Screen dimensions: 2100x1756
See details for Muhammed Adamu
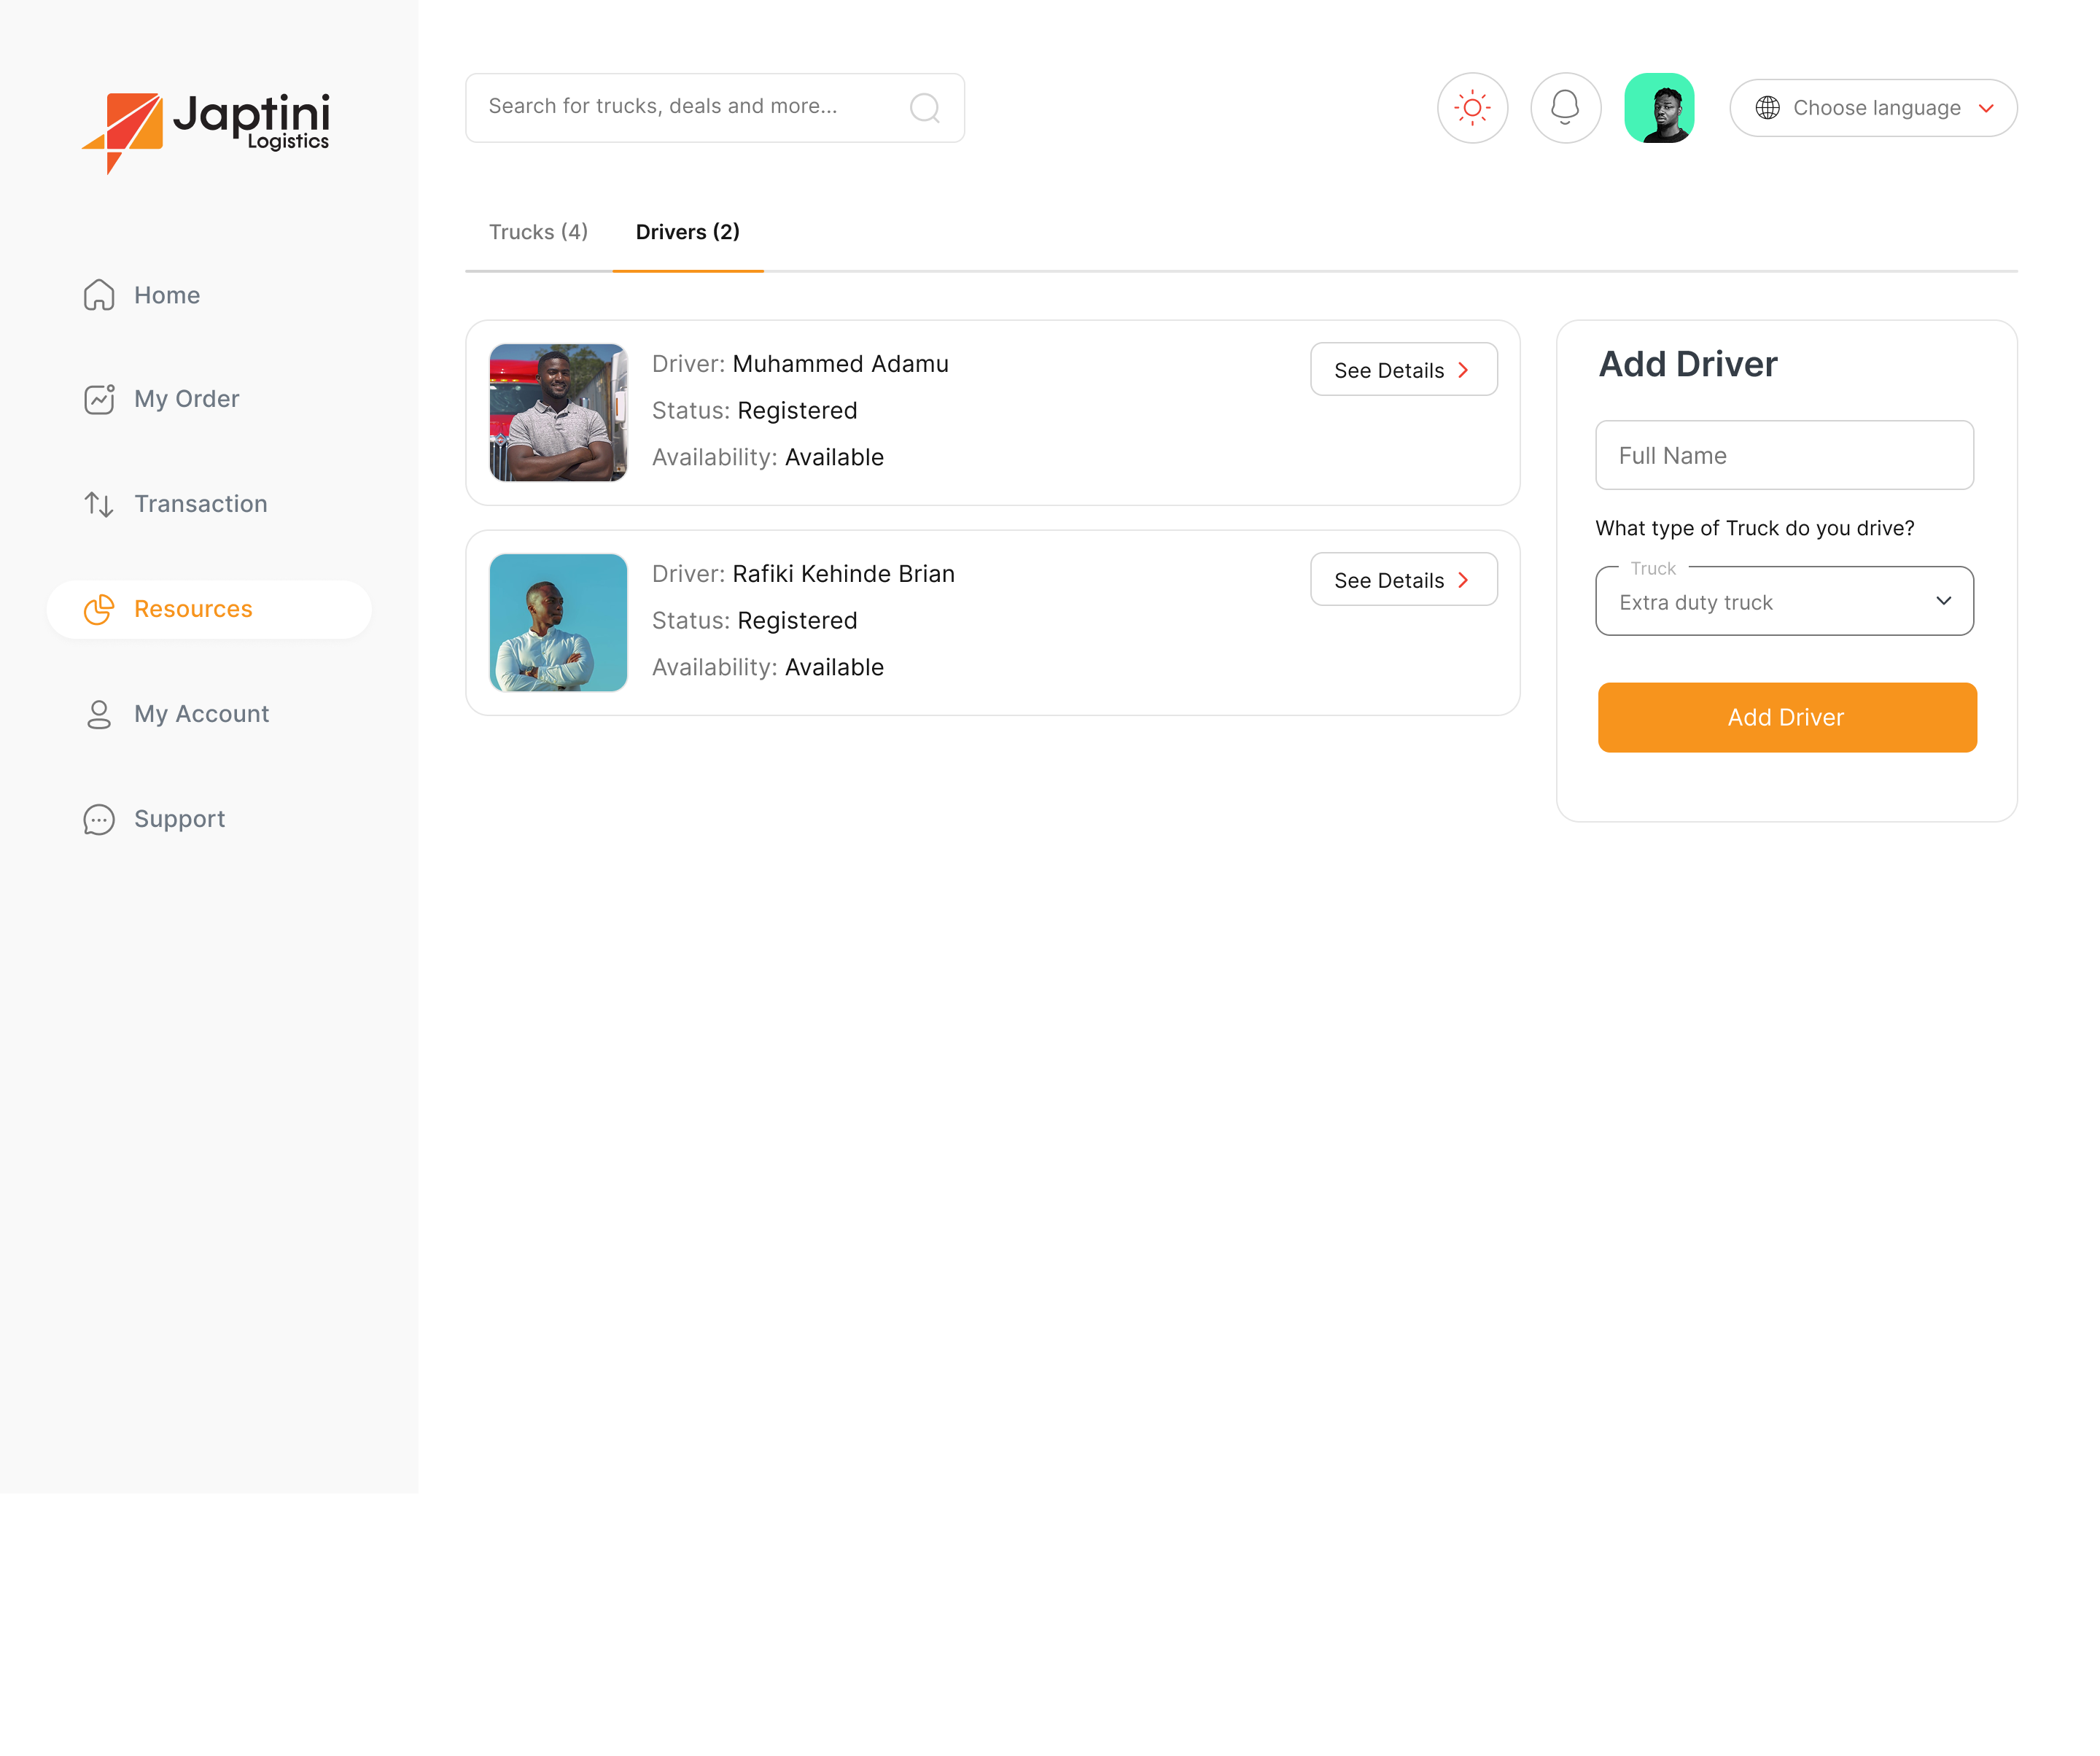click(1404, 370)
